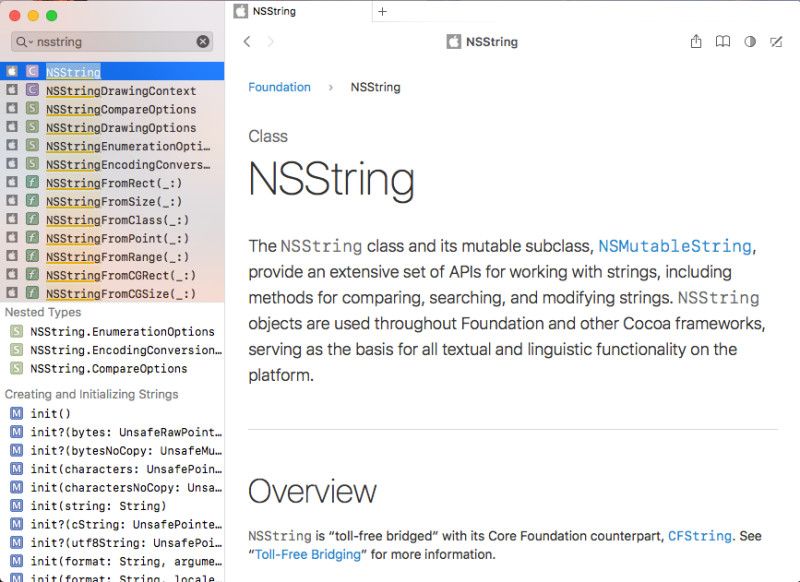The height and width of the screenshot is (582, 800).
Task: Open the Toll-Free Bridging link
Action: (x=308, y=554)
